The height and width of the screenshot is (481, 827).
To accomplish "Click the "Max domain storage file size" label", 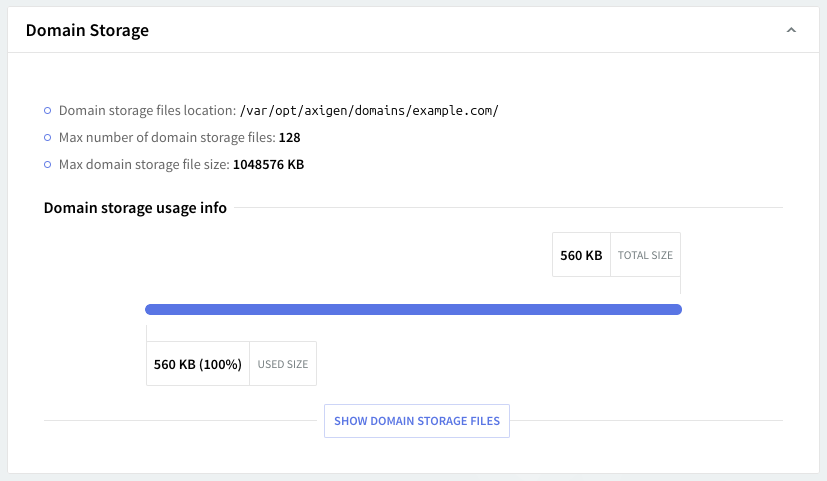I will tap(144, 164).
